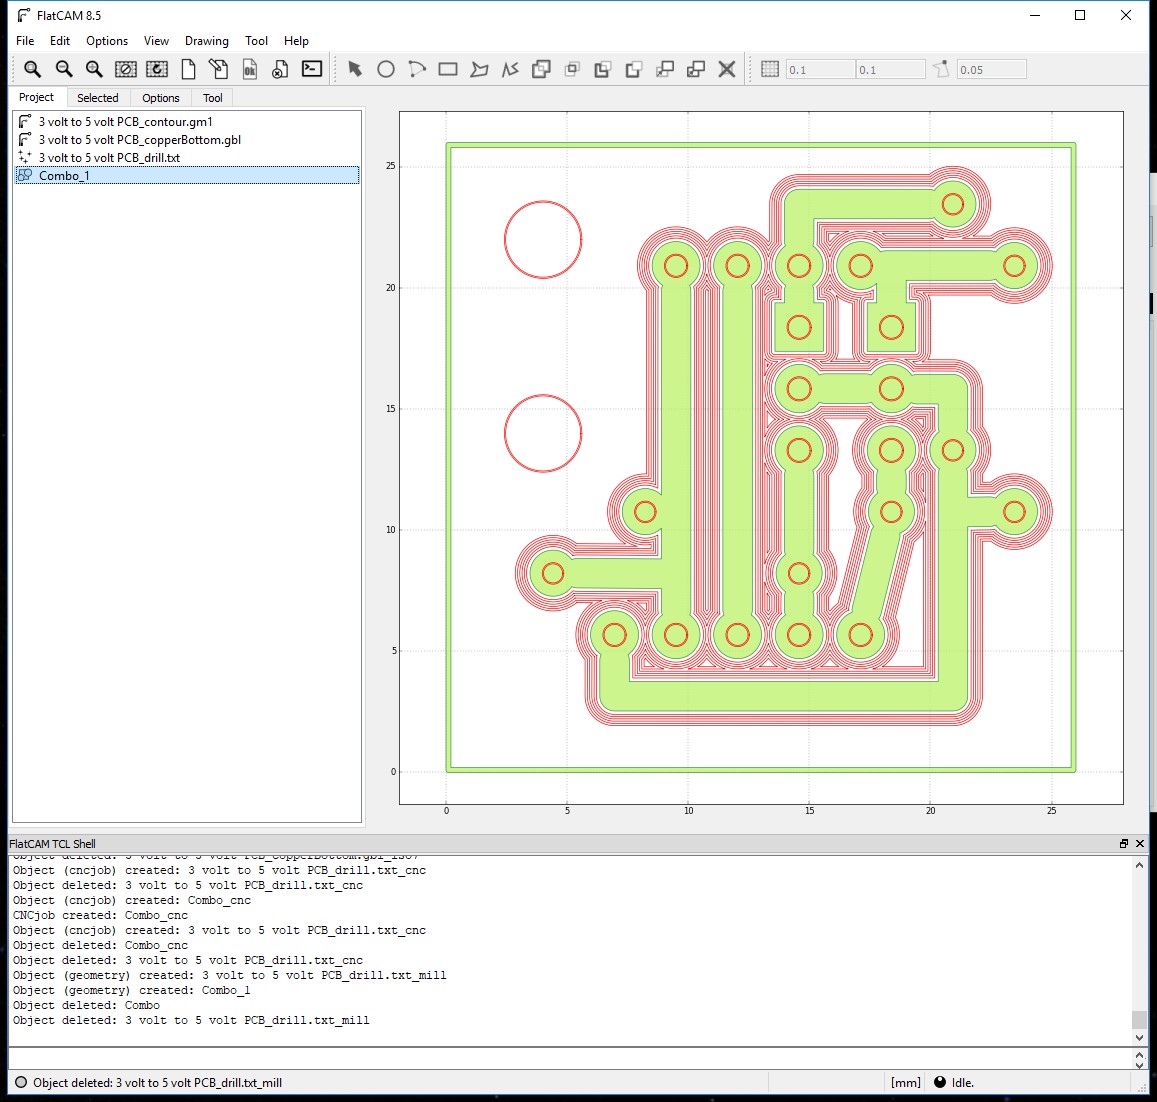Click the Copy Objects icon

pyautogui.click(x=696, y=69)
